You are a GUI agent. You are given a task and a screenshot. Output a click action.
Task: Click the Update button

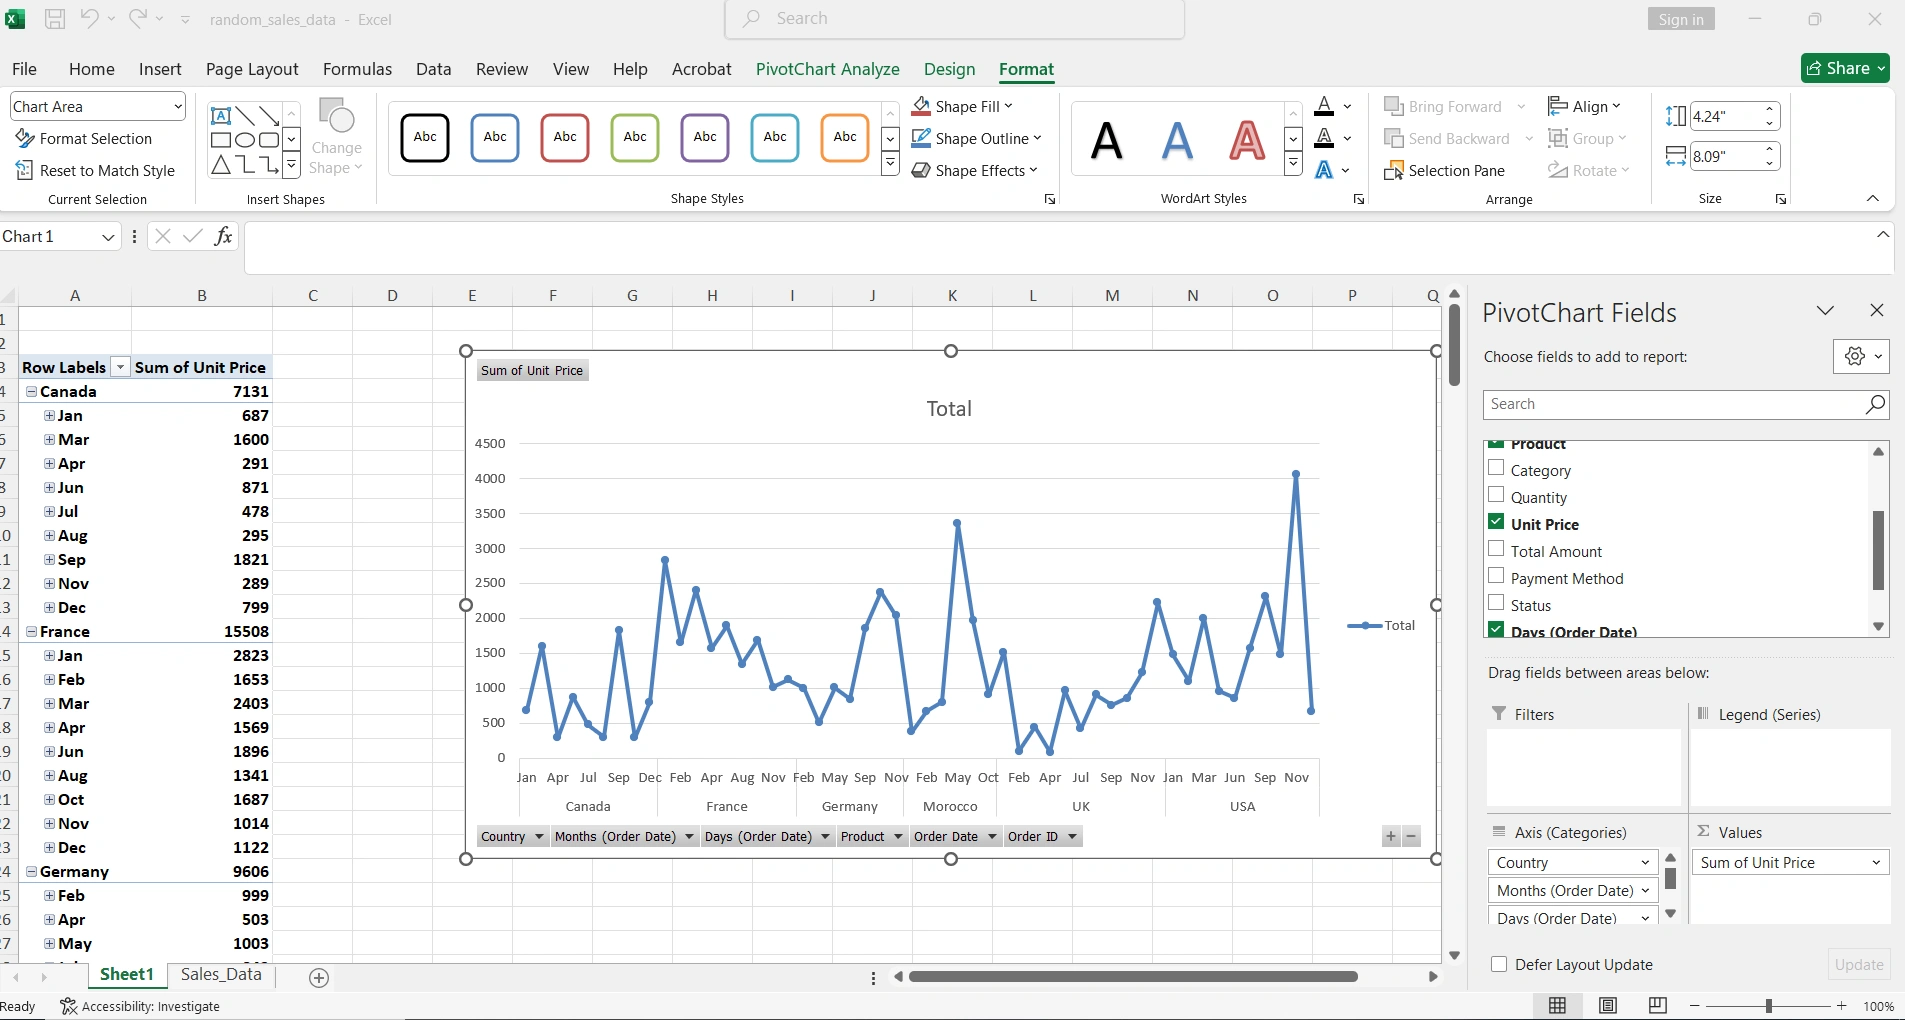coord(1857,964)
